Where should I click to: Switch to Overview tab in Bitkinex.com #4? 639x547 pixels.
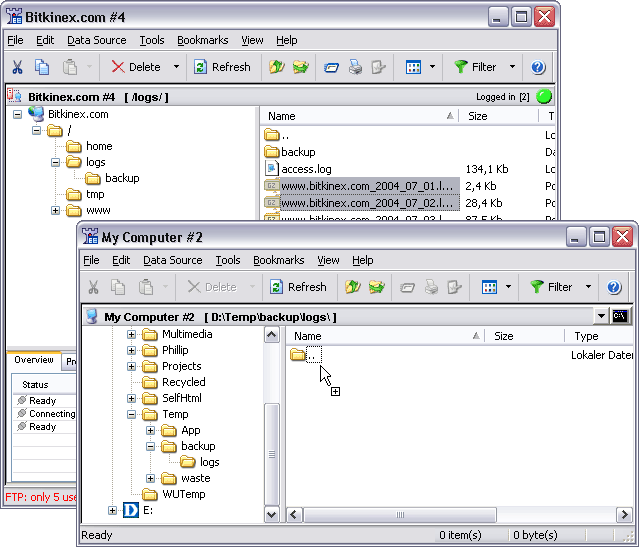(34, 360)
